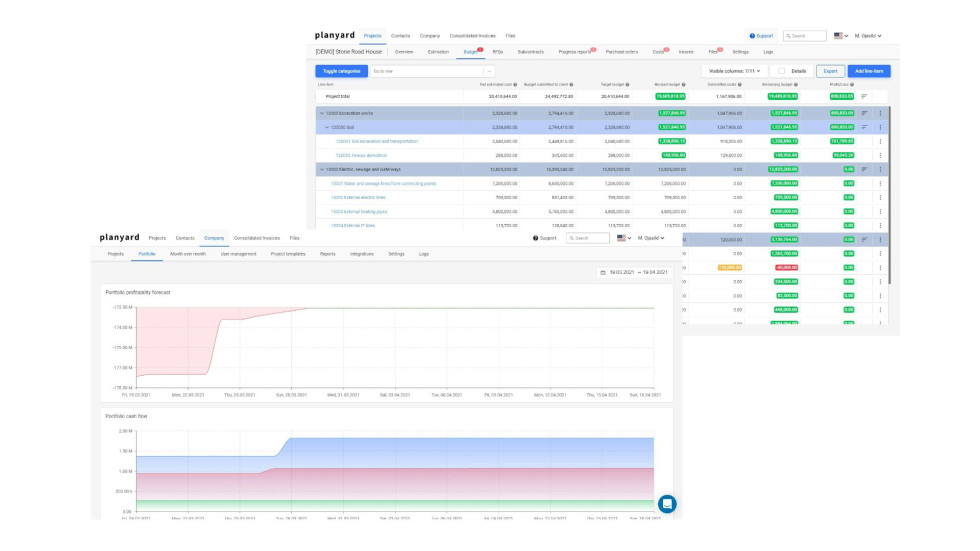The width and height of the screenshot is (980, 551).
Task: Click the calendar icon beside date range
Action: [x=602, y=272]
